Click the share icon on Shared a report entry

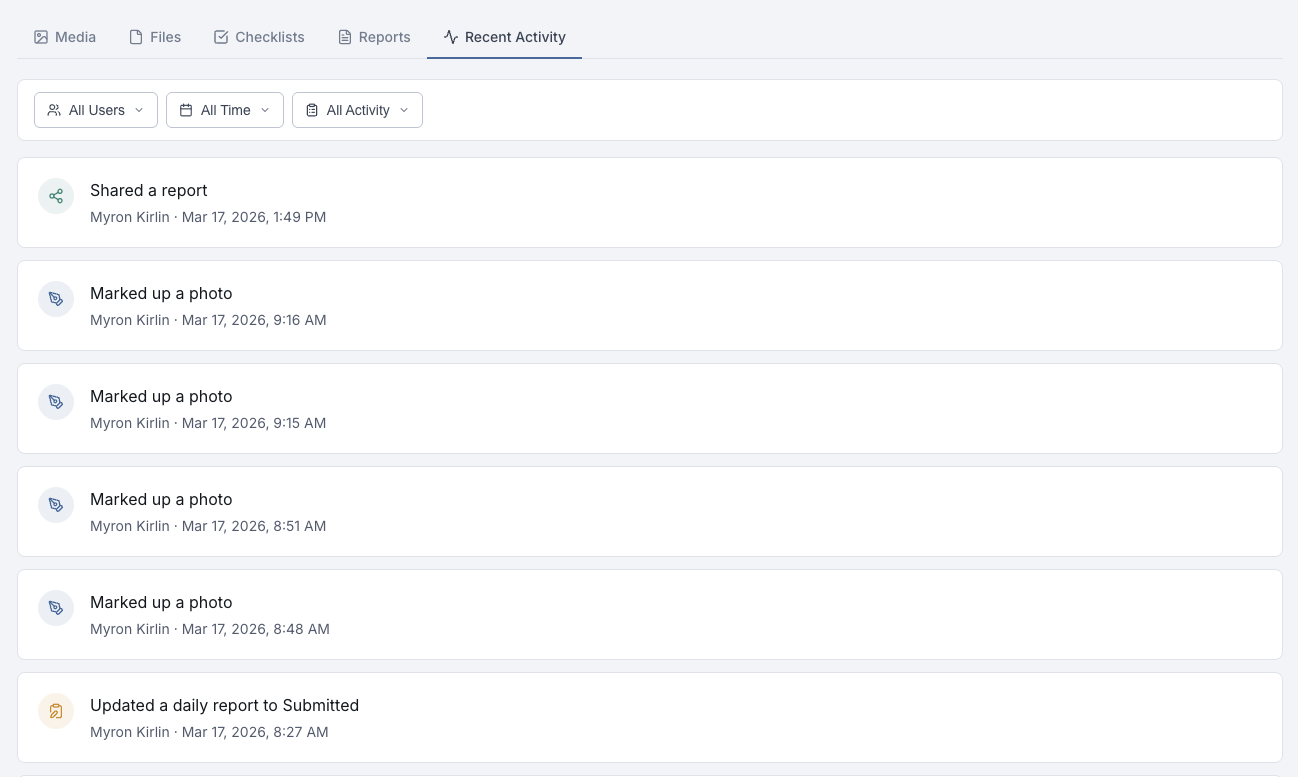[56, 196]
